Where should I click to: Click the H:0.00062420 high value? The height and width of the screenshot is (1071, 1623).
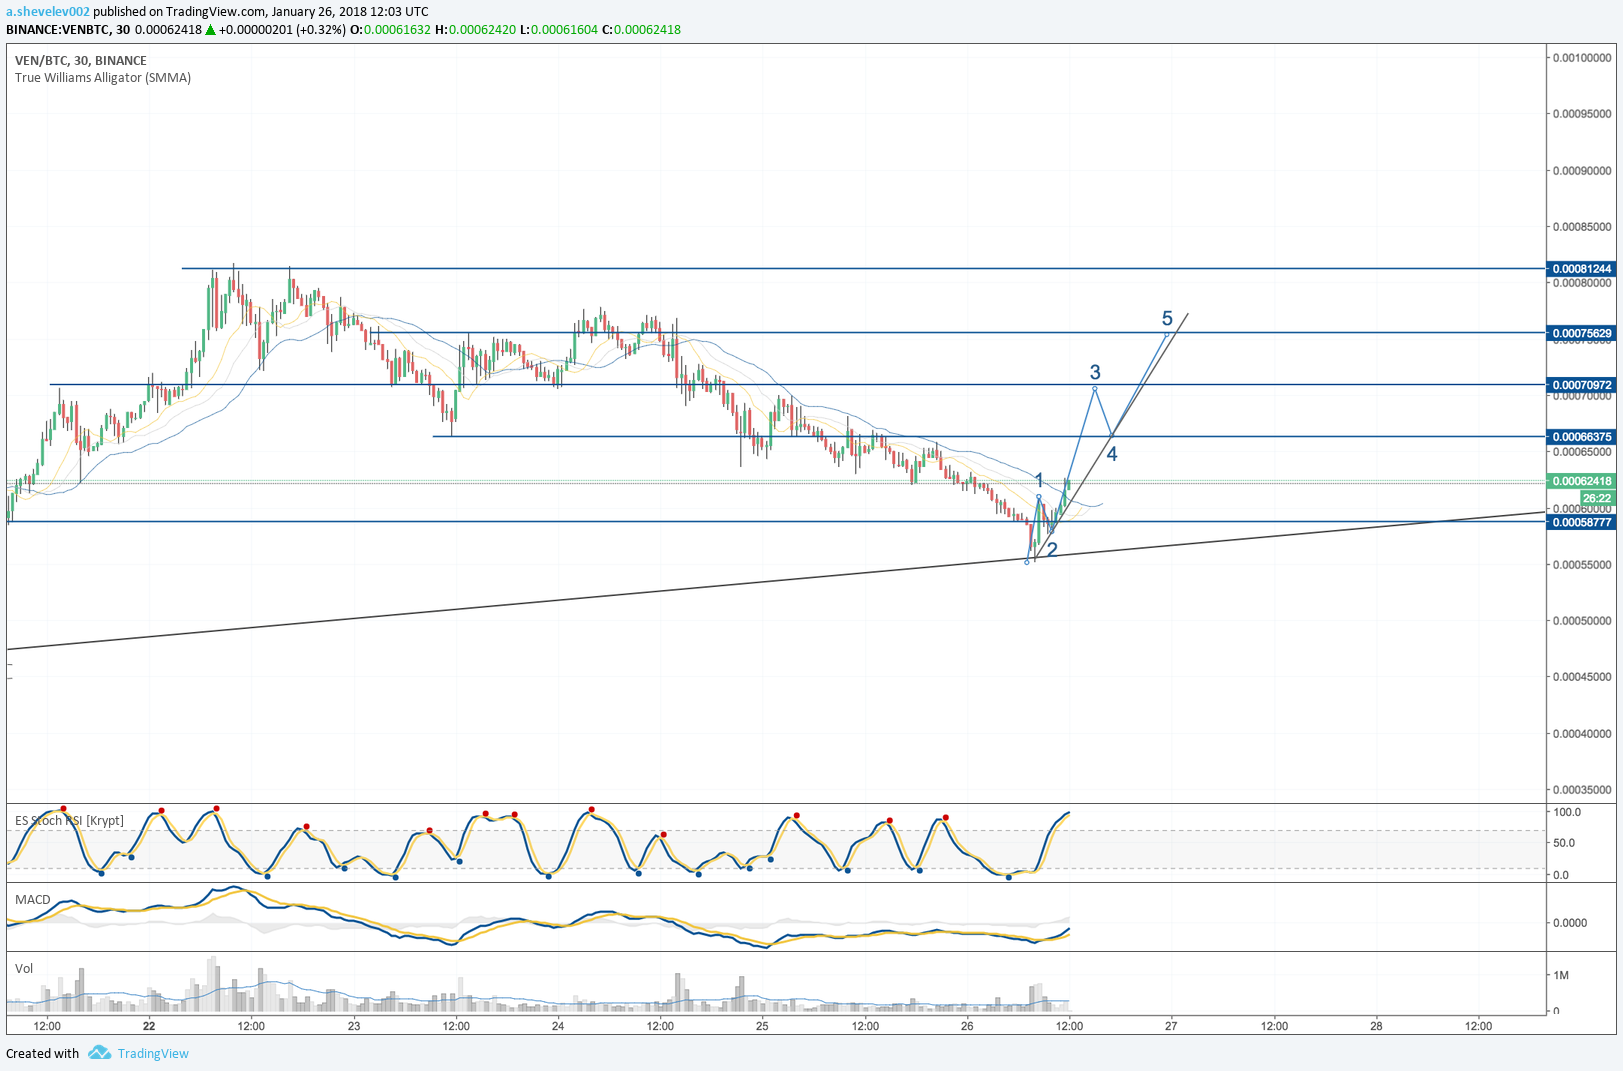(475, 30)
